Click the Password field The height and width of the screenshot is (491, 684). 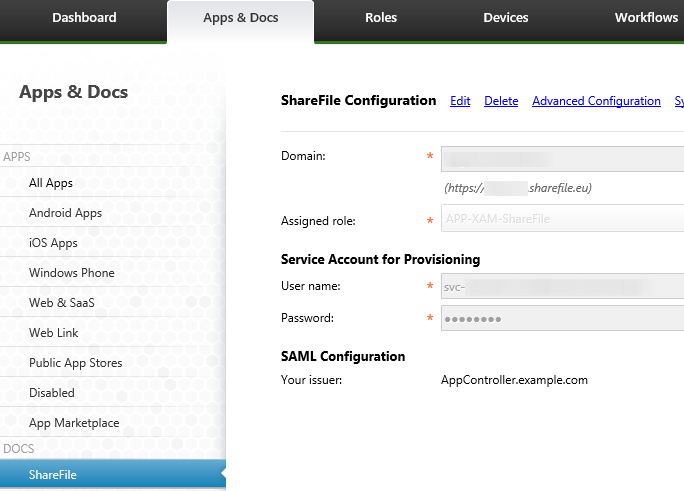[562, 318]
